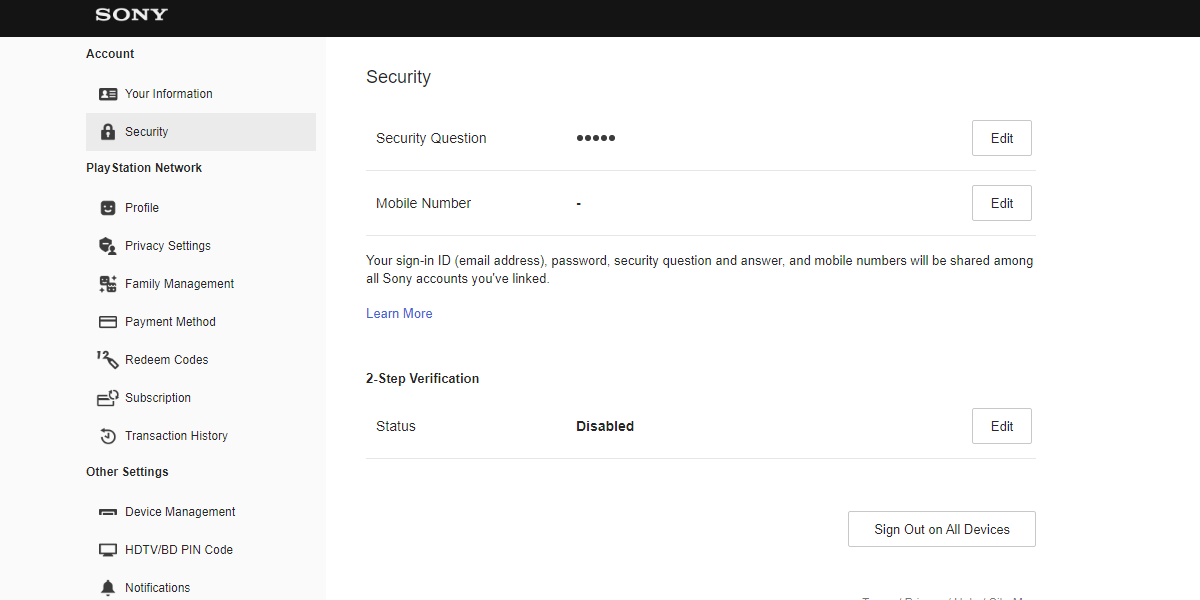
Task: Edit 2-Step Verification status
Action: coord(1001,426)
